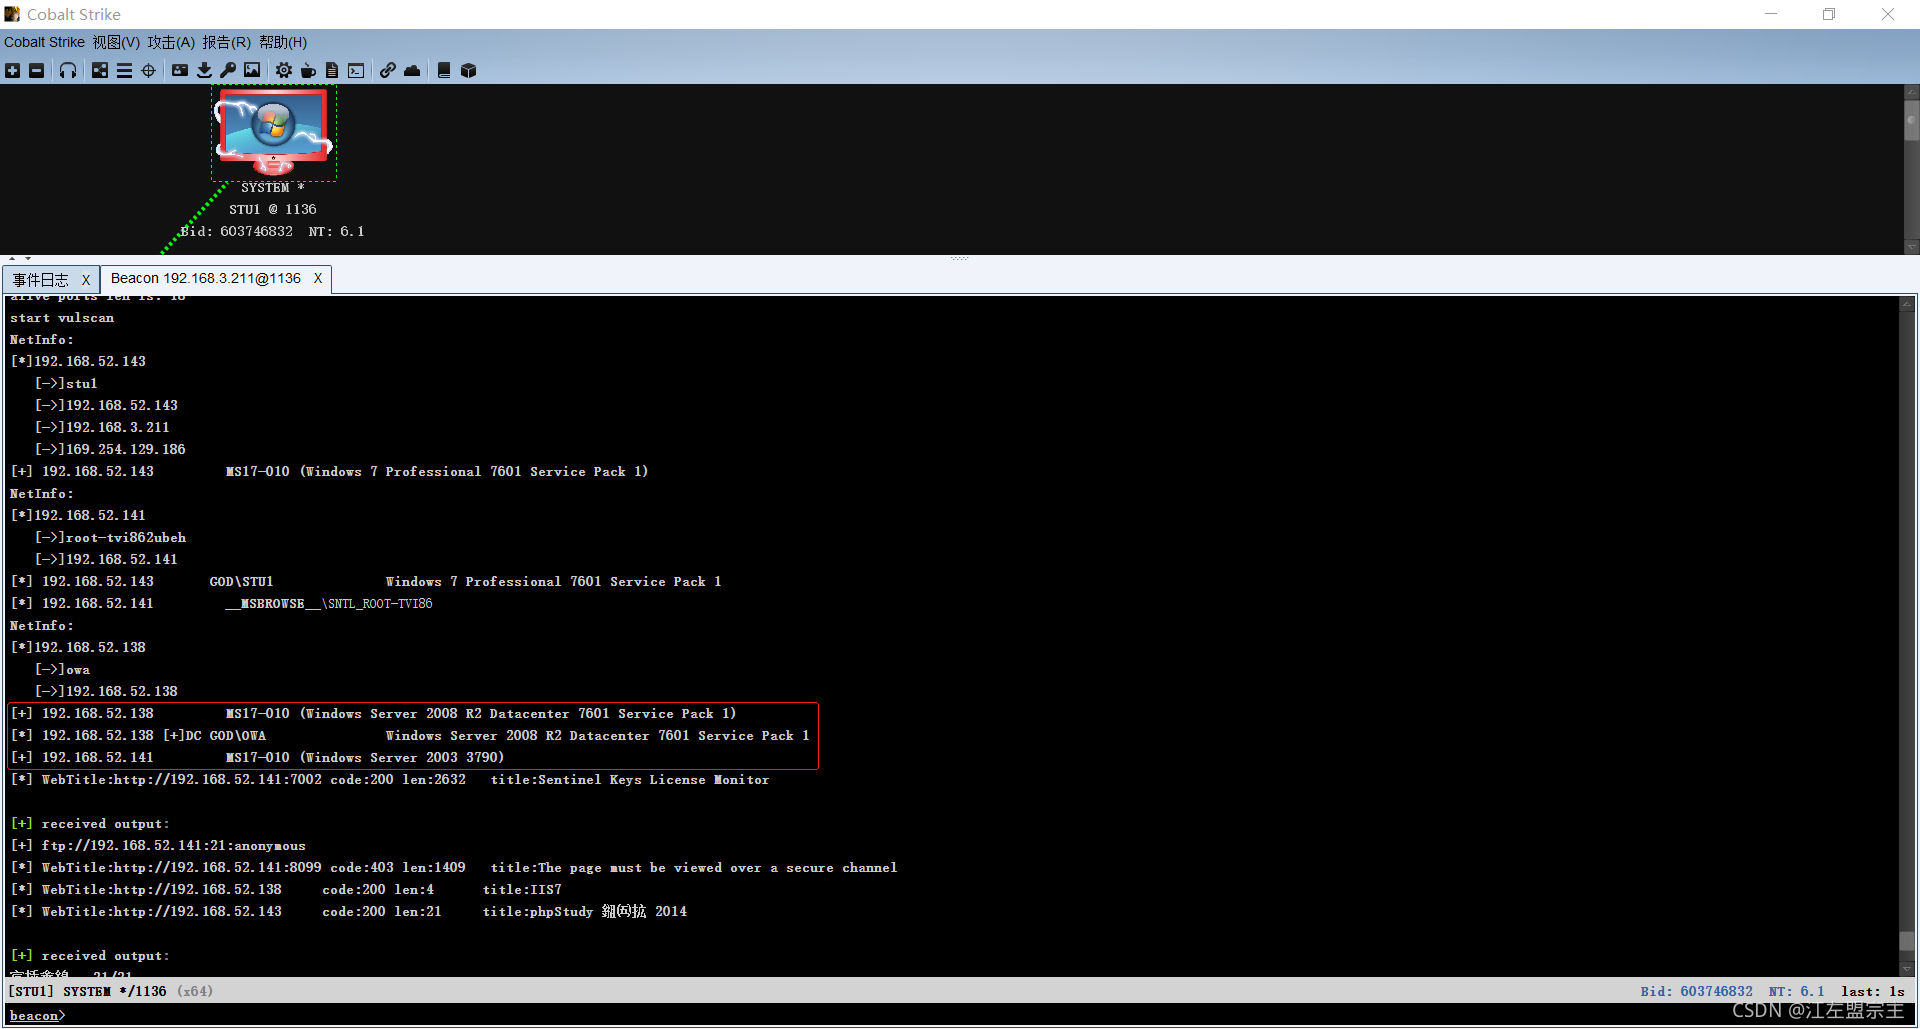Image resolution: width=1920 pixels, height=1029 pixels.
Task: Click the MS17-010 line for 192.168.52.138
Action: (x=373, y=714)
